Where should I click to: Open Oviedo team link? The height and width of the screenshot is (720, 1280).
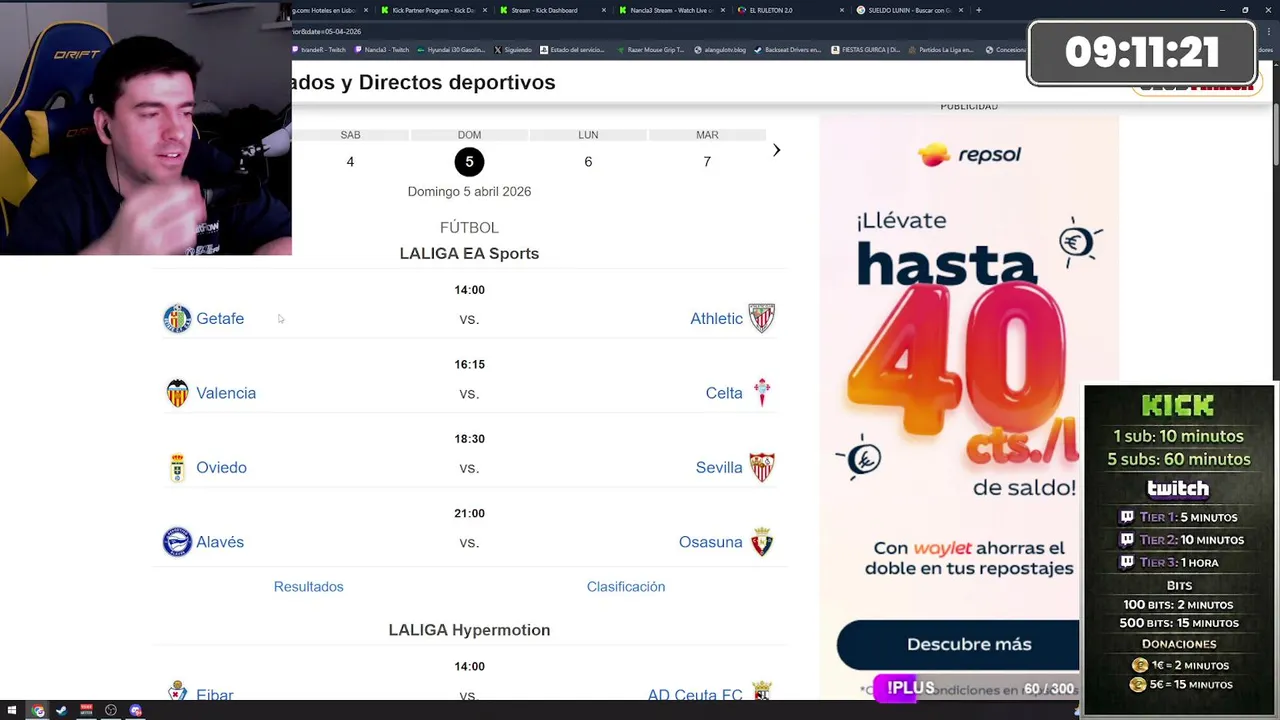pyautogui.click(x=221, y=467)
